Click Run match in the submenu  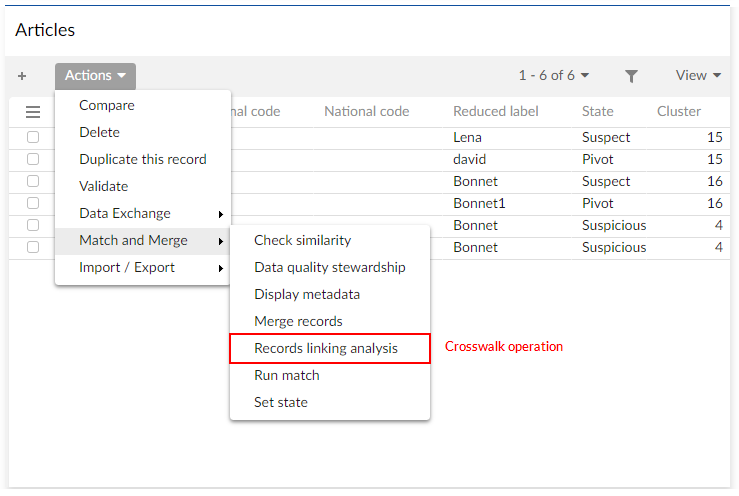coord(287,375)
